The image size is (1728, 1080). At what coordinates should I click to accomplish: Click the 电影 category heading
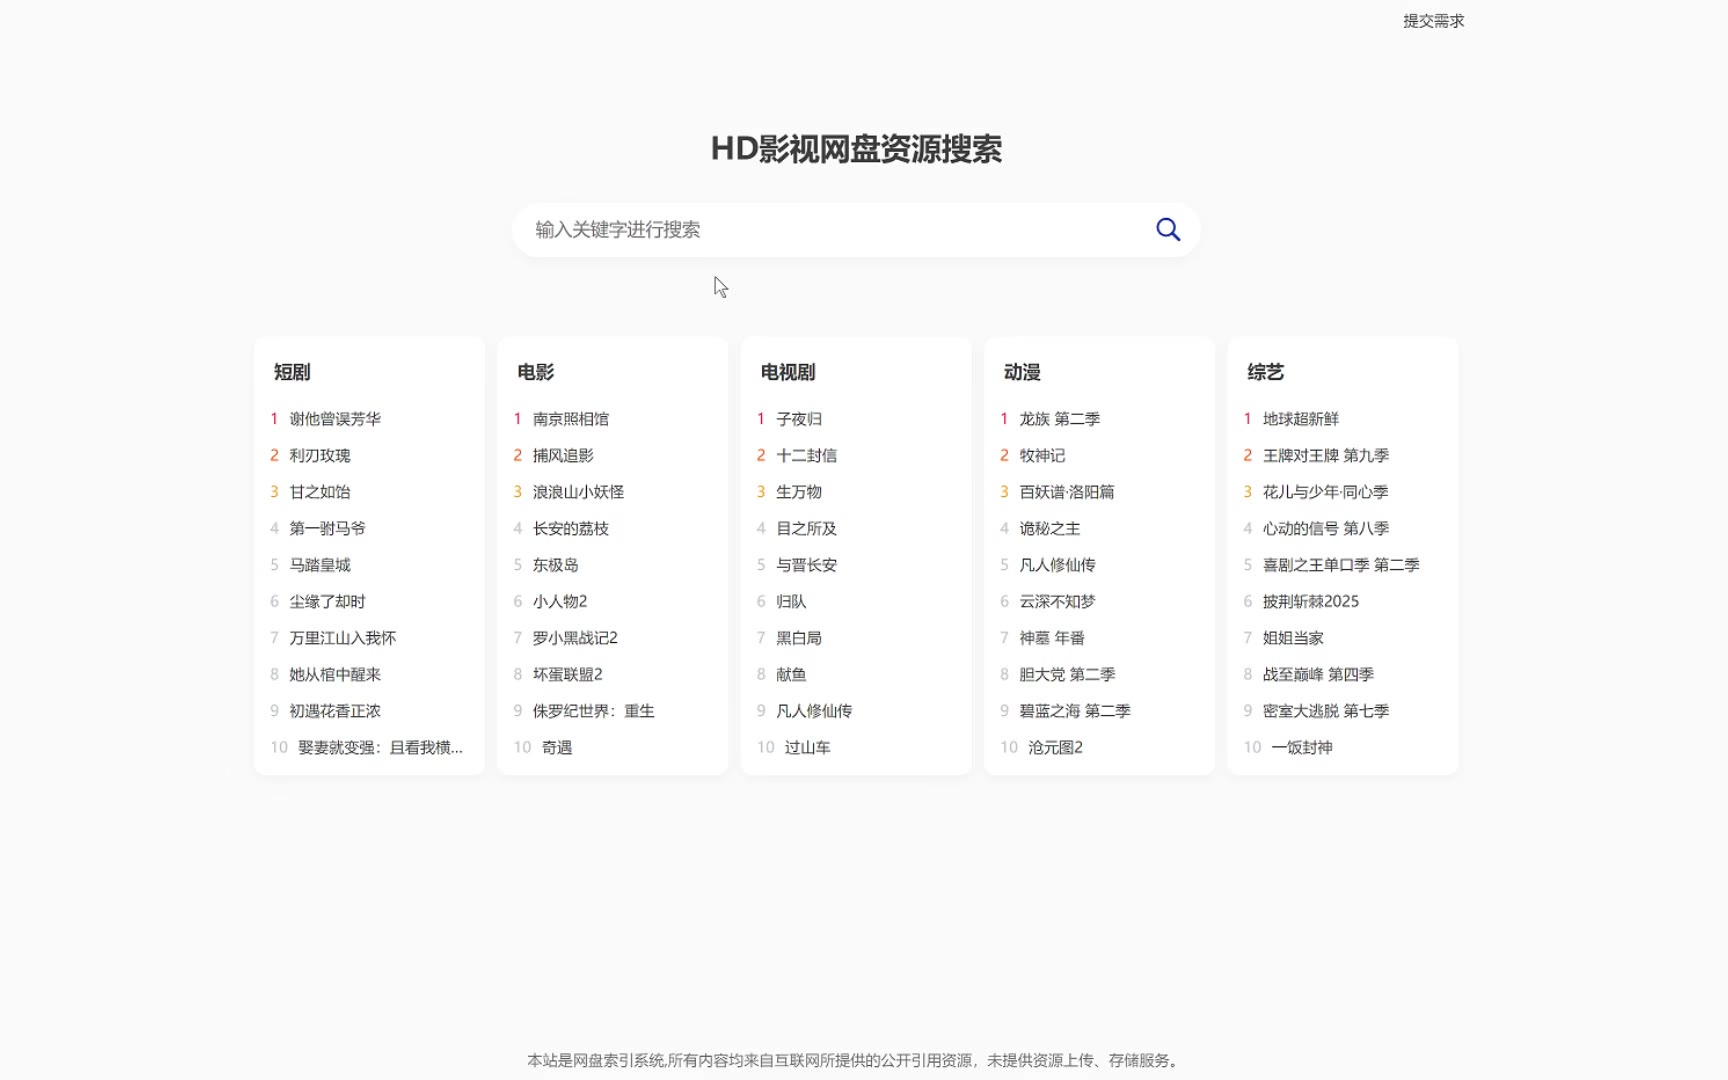point(535,372)
